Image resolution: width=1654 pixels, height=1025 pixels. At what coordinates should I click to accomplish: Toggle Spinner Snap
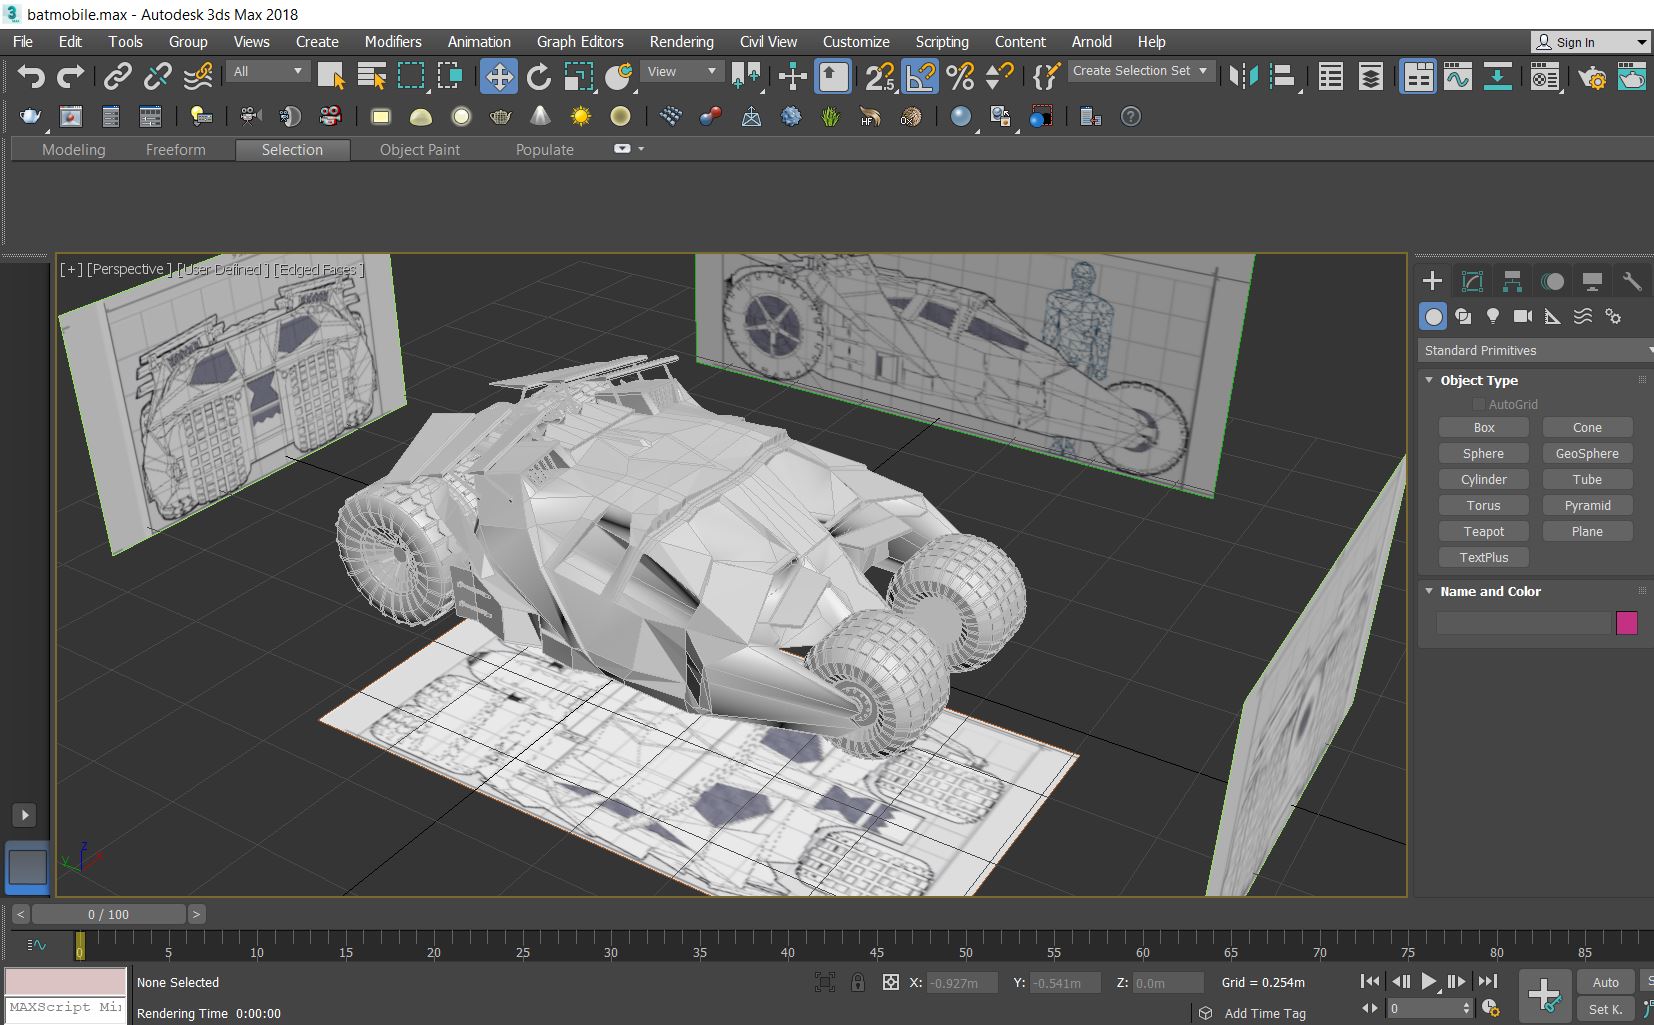click(x=1000, y=76)
